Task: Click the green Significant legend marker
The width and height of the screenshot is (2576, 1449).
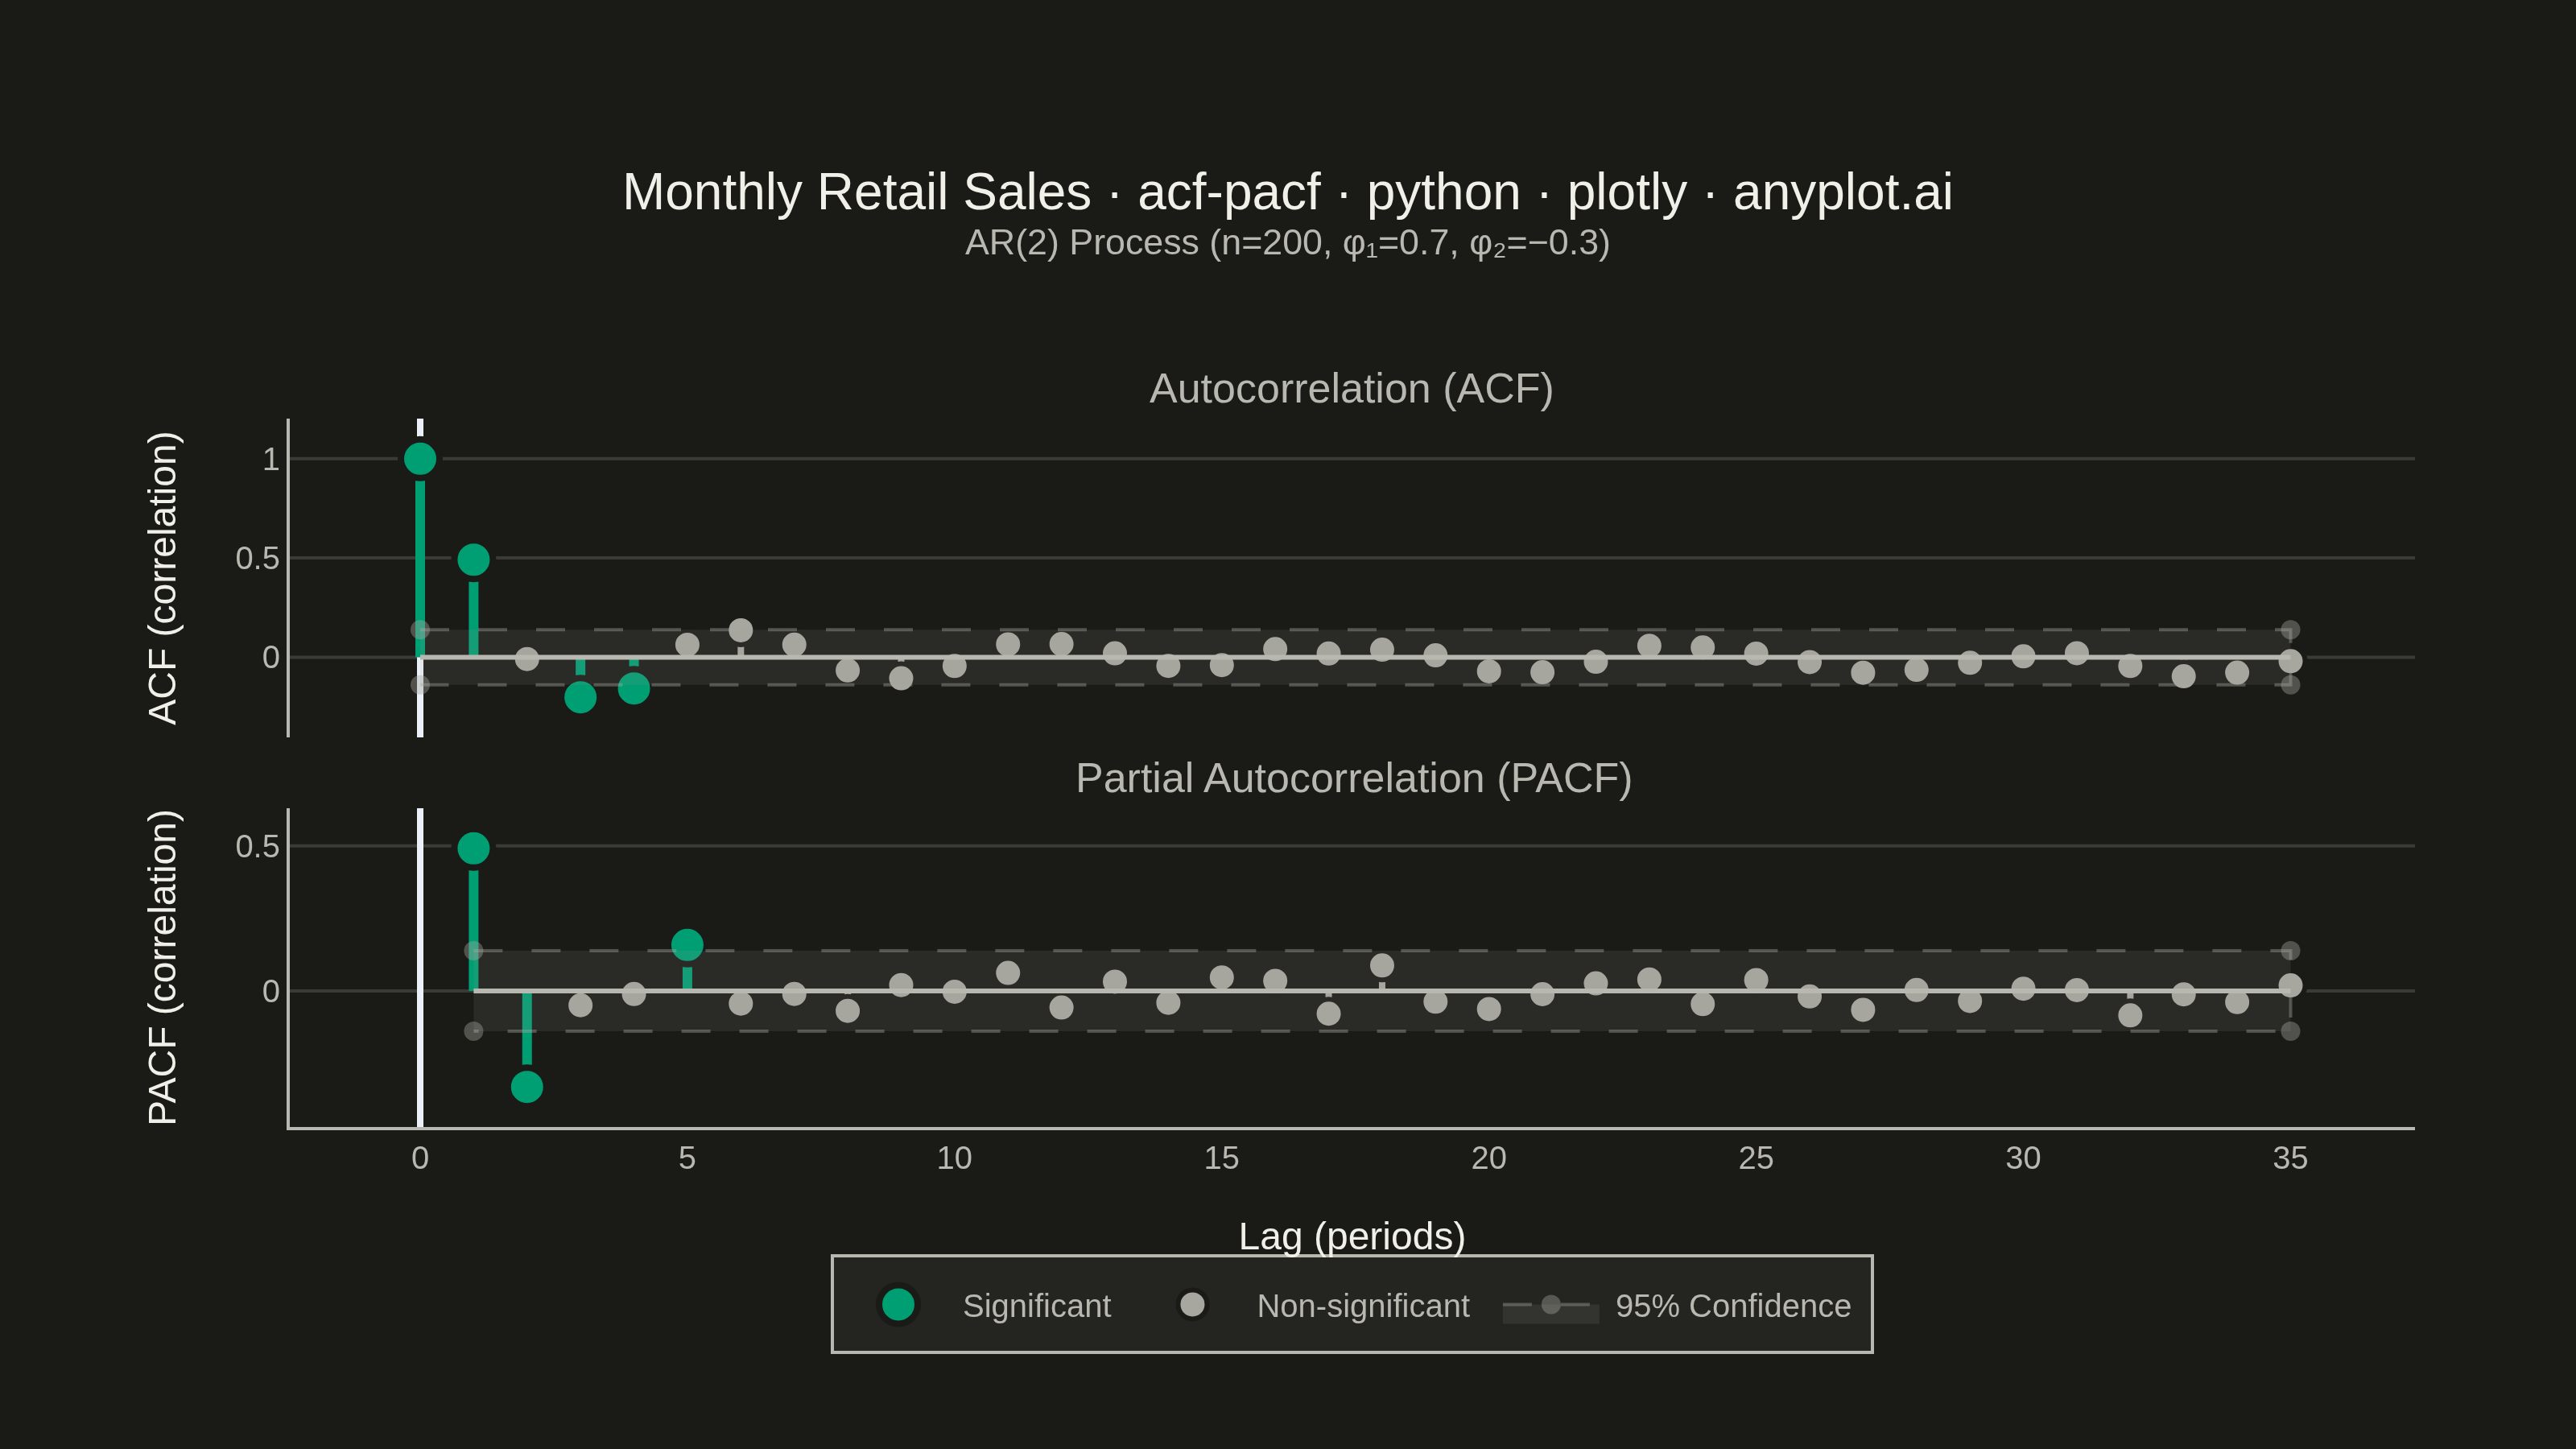Action: click(x=898, y=1304)
